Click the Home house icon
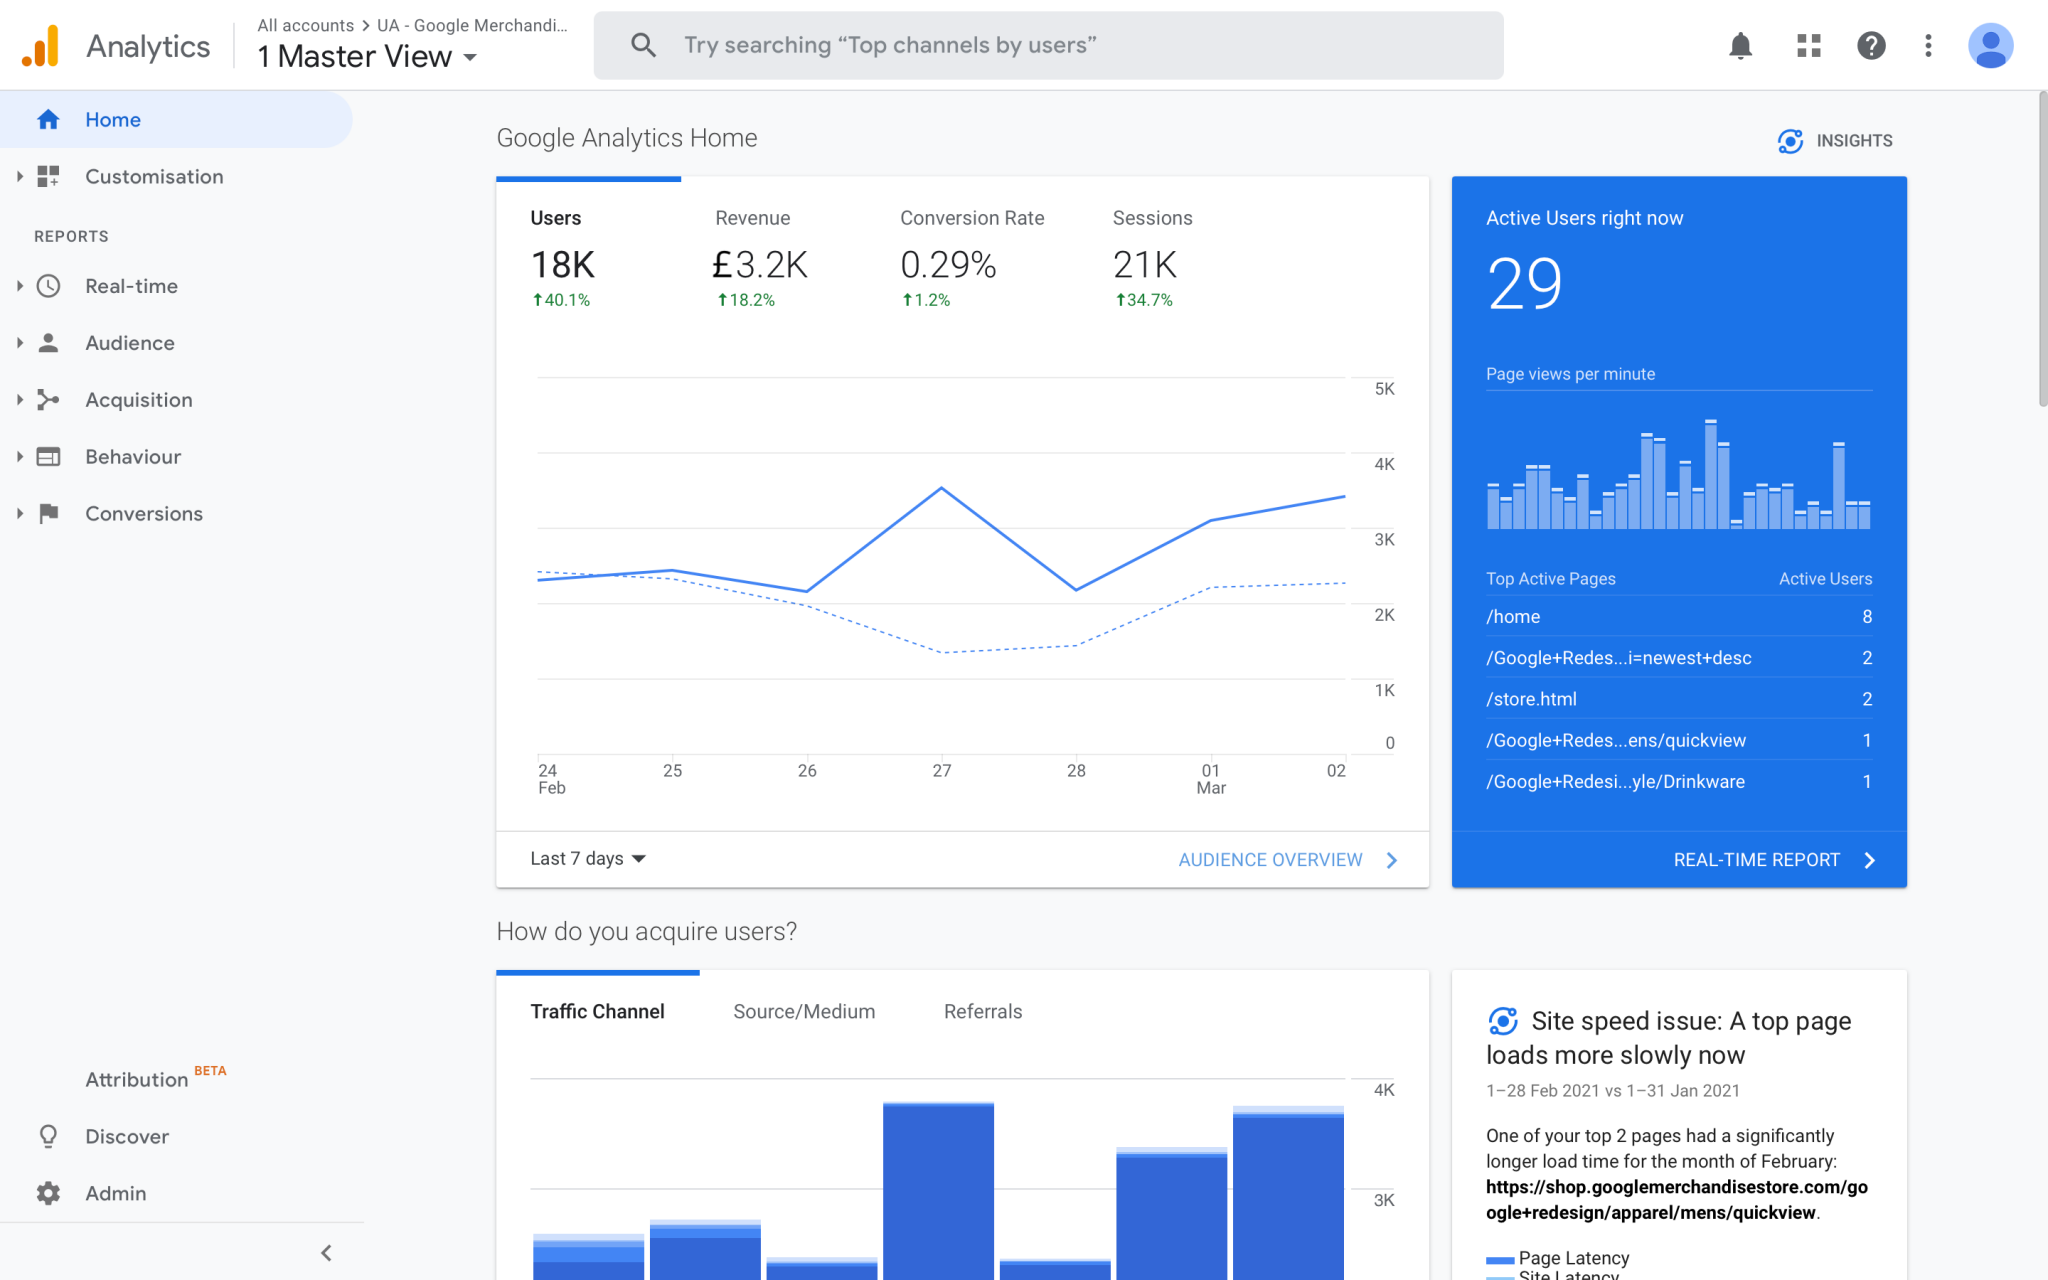Viewport: 2048px width, 1280px height. click(x=48, y=120)
